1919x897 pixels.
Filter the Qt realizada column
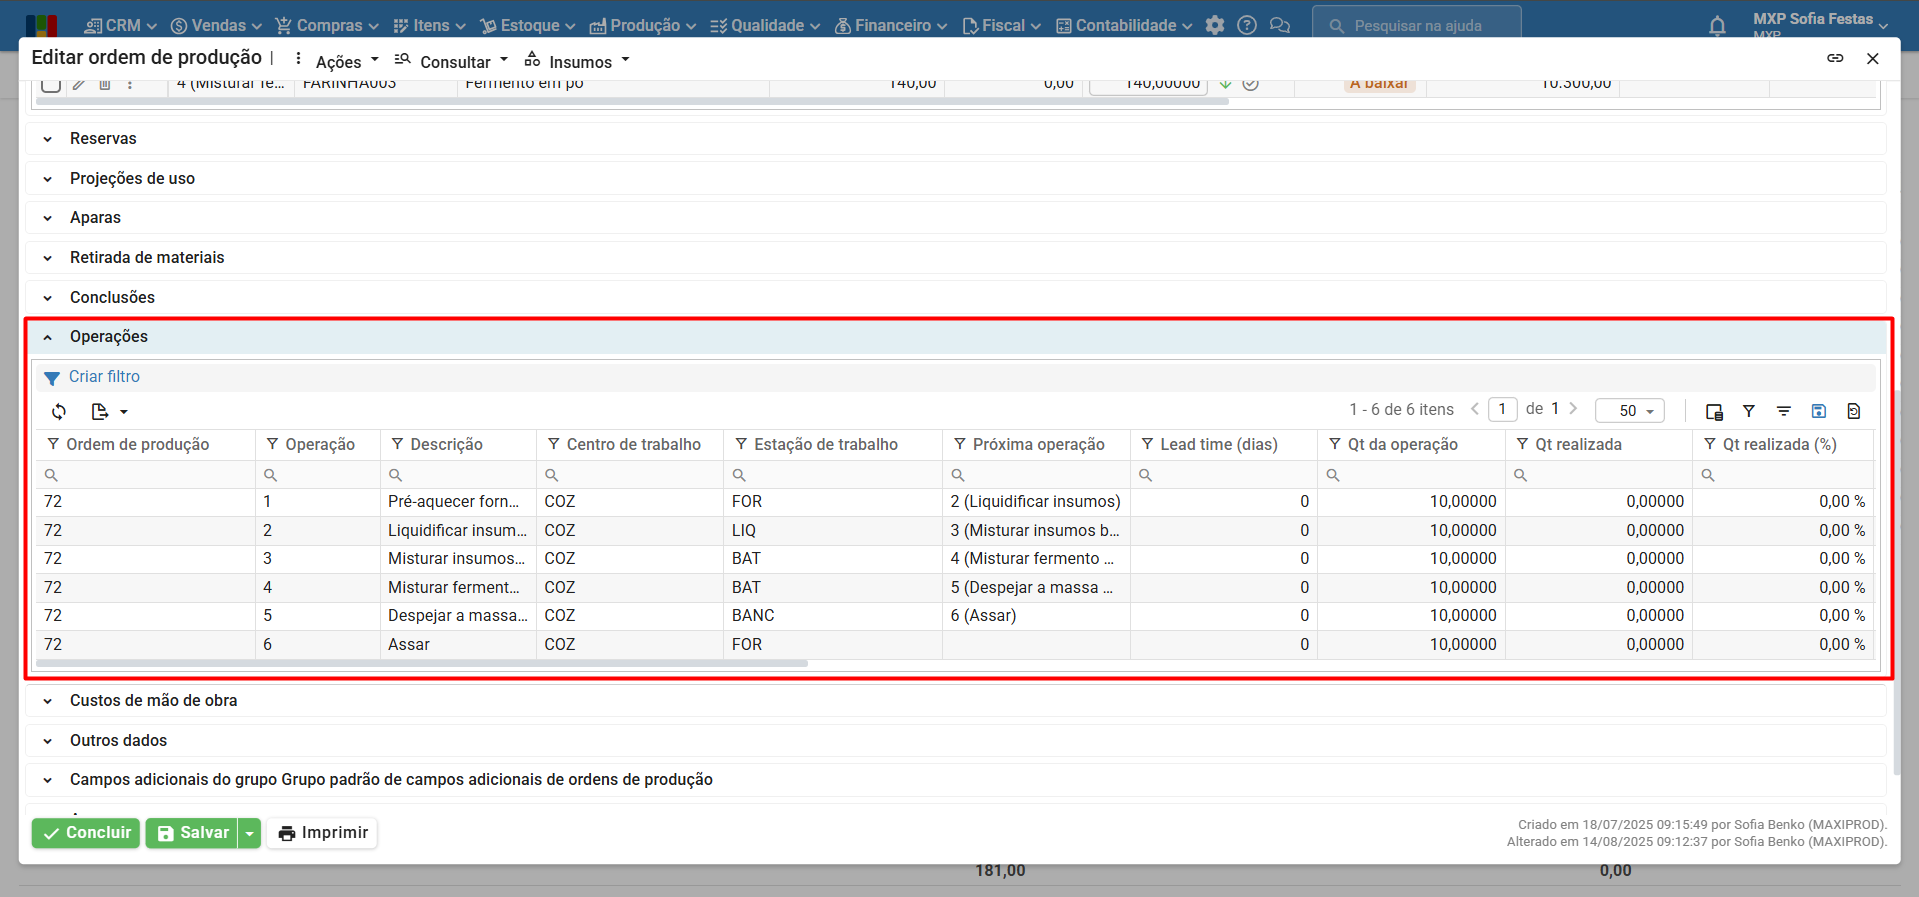pyautogui.click(x=1522, y=444)
